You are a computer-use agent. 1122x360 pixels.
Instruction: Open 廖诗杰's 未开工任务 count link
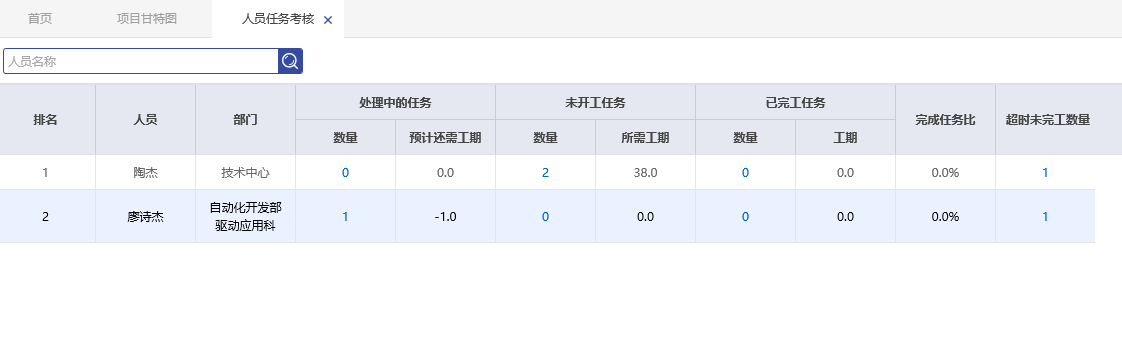click(x=545, y=217)
